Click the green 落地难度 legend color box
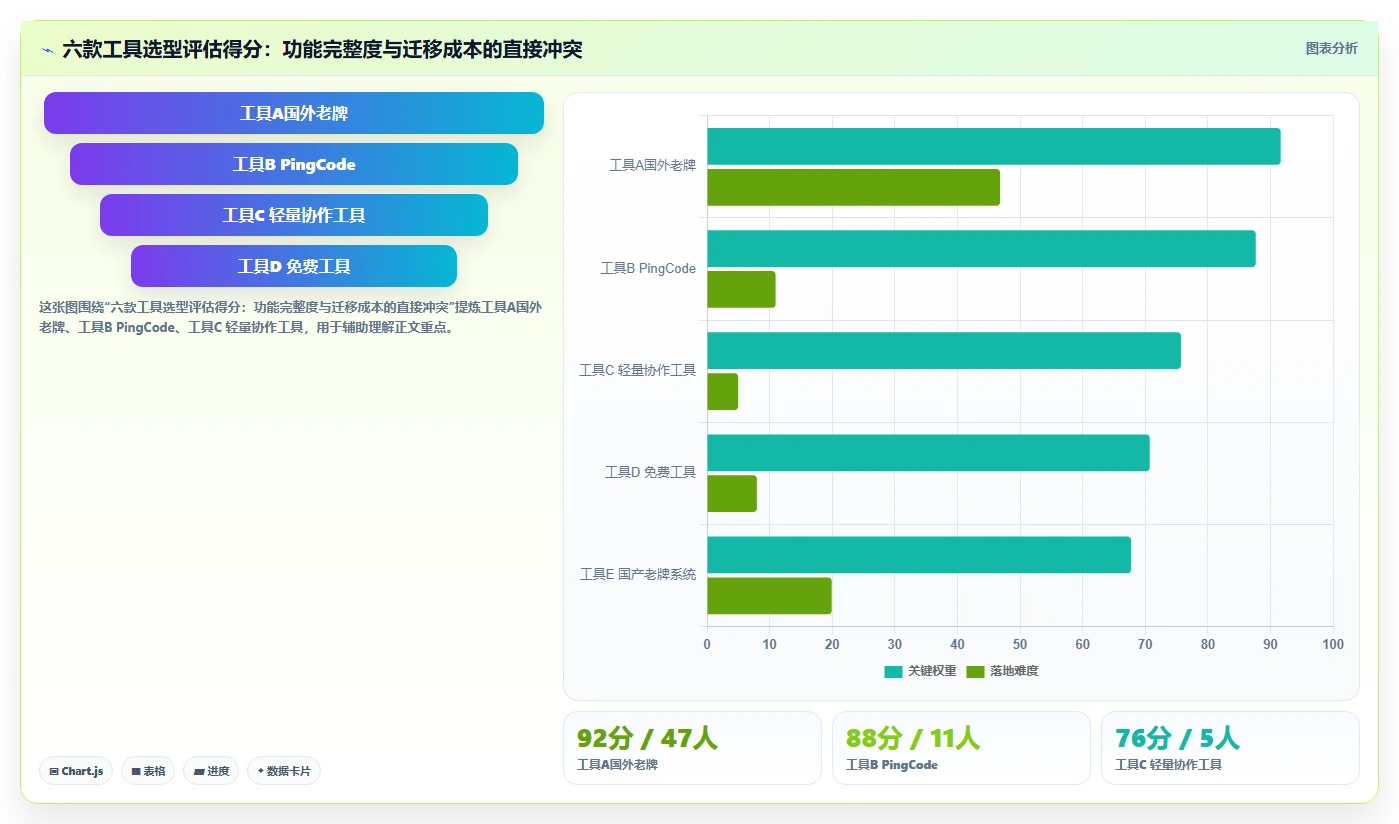 [x=976, y=671]
